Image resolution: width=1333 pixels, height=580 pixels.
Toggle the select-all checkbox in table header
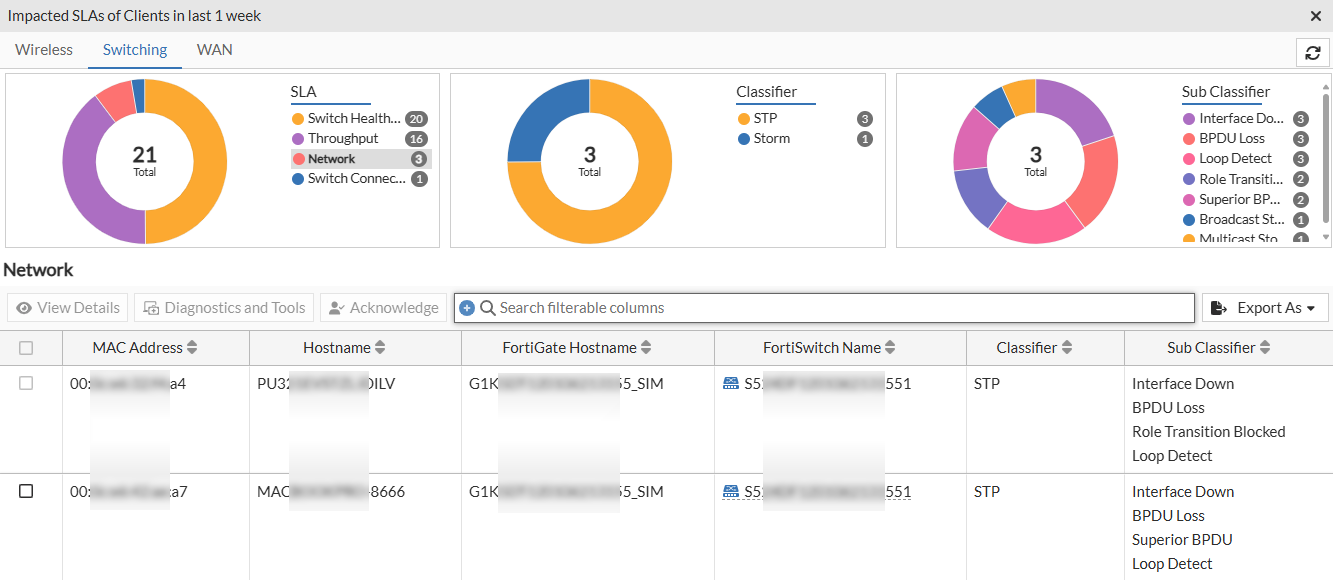point(26,348)
